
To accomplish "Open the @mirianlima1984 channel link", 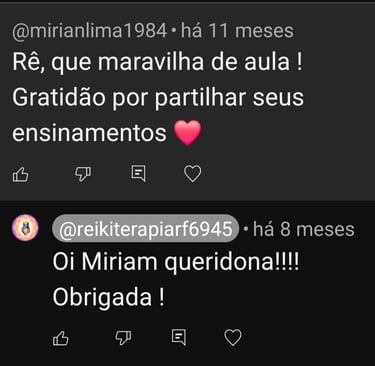I will pos(89,31).
